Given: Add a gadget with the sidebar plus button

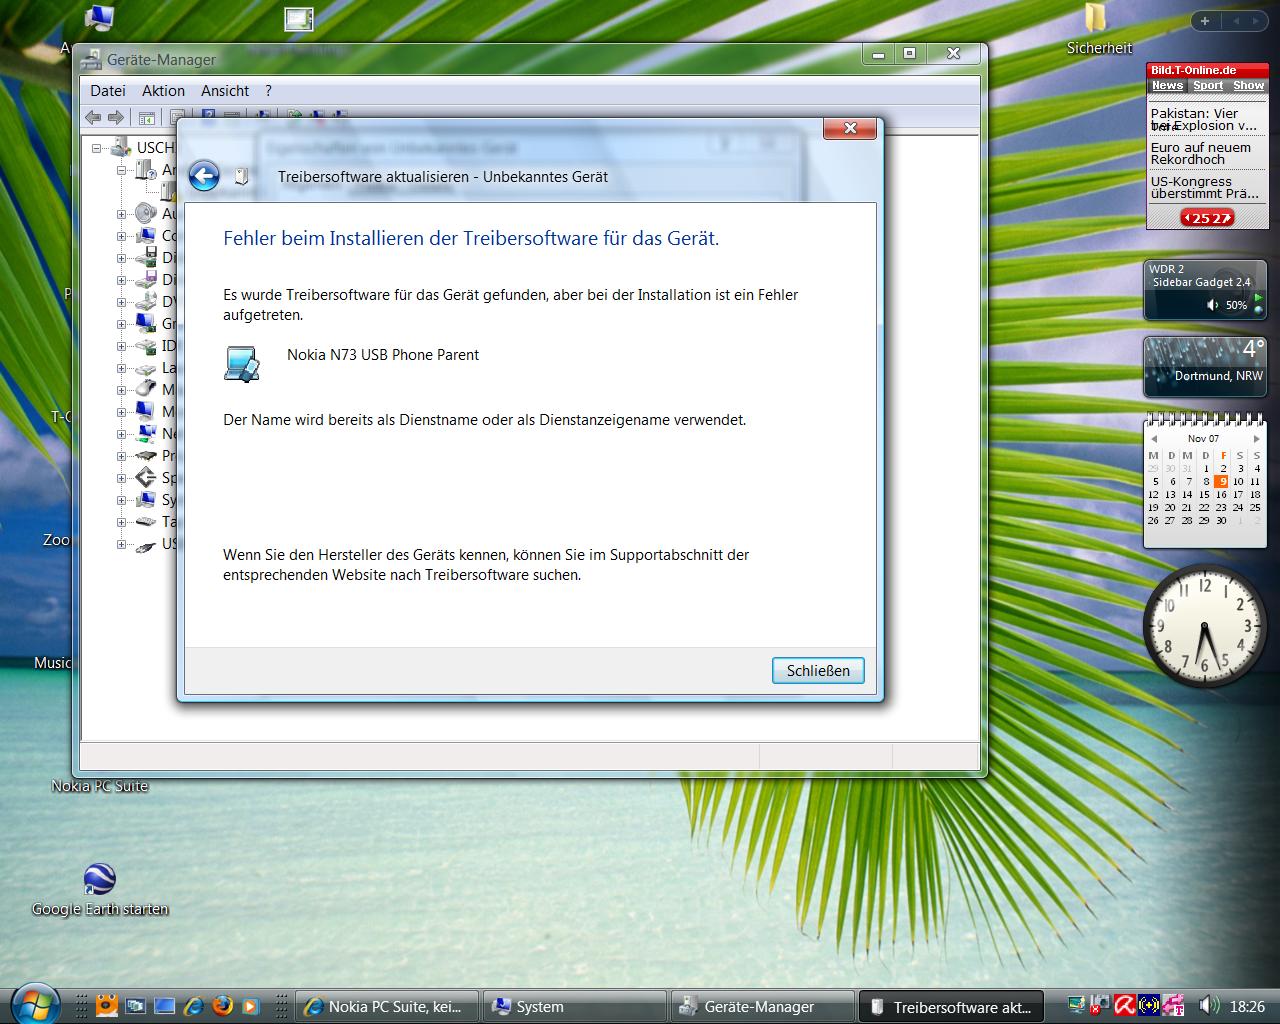Looking at the screenshot, I should point(1205,21).
